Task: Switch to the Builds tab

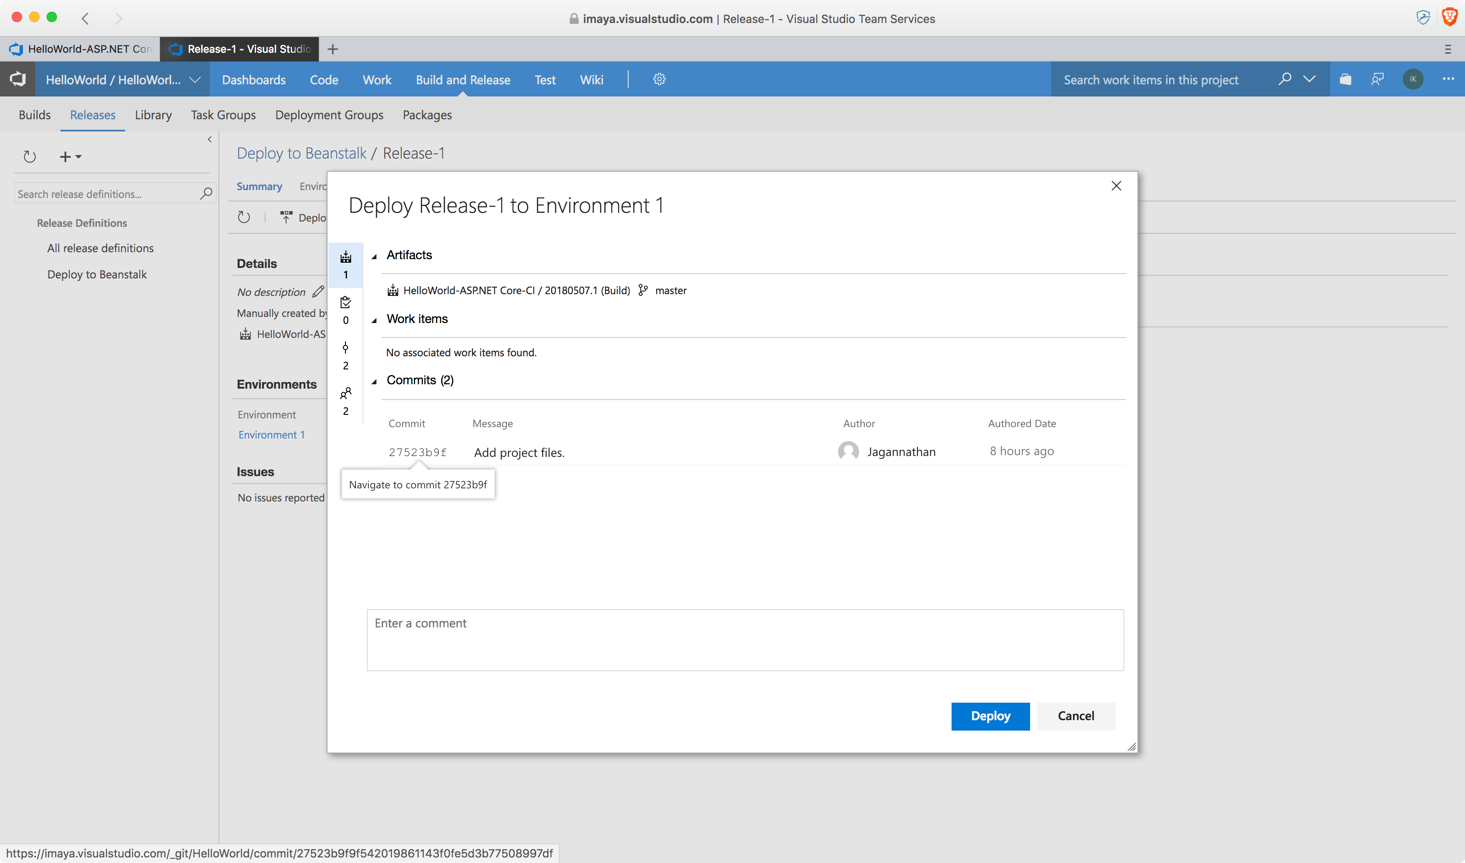Action: [35, 115]
